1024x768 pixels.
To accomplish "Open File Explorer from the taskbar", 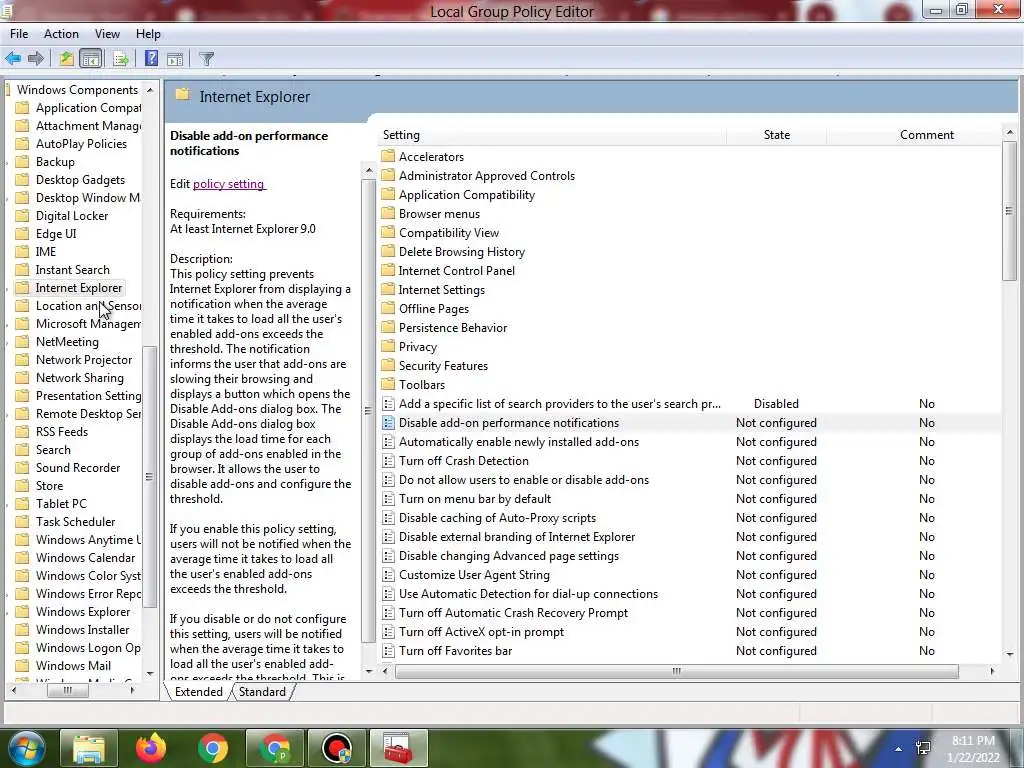I will click(x=88, y=748).
